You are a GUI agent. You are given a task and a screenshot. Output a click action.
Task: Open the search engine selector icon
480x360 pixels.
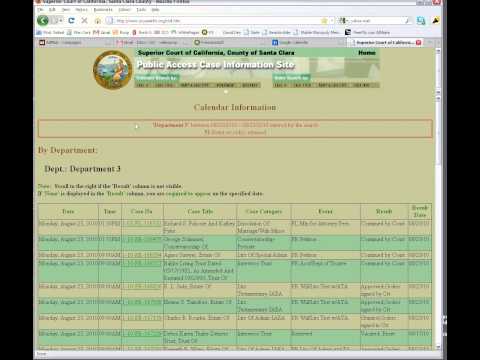pyautogui.click(x=342, y=21)
